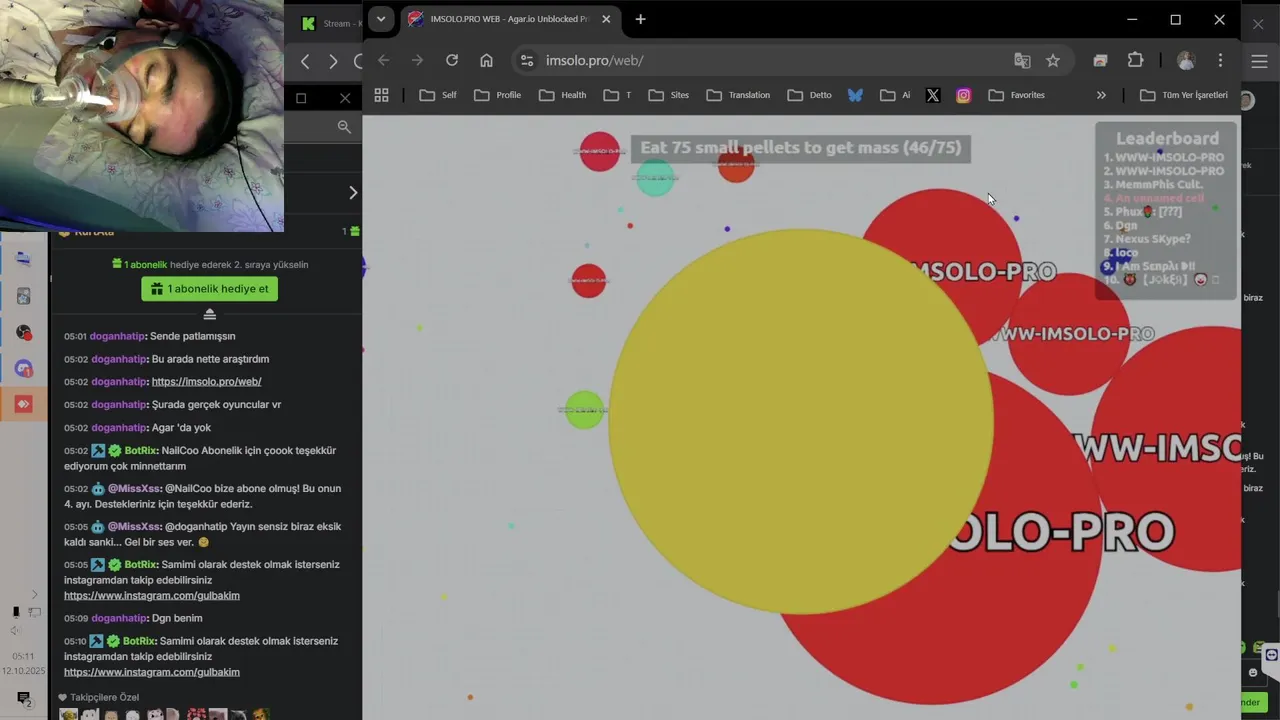The height and width of the screenshot is (720, 1280).
Task: Open site information icon in address bar
Action: 527,60
